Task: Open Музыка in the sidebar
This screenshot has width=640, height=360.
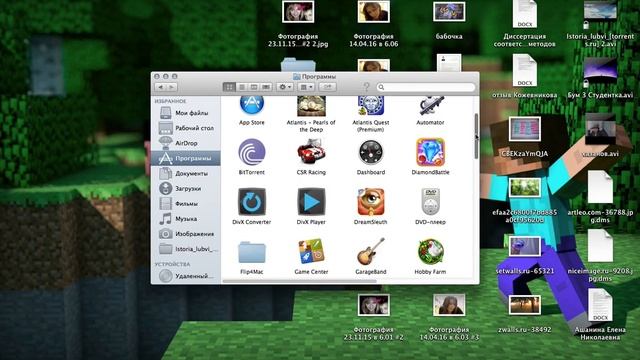Action: [x=186, y=218]
